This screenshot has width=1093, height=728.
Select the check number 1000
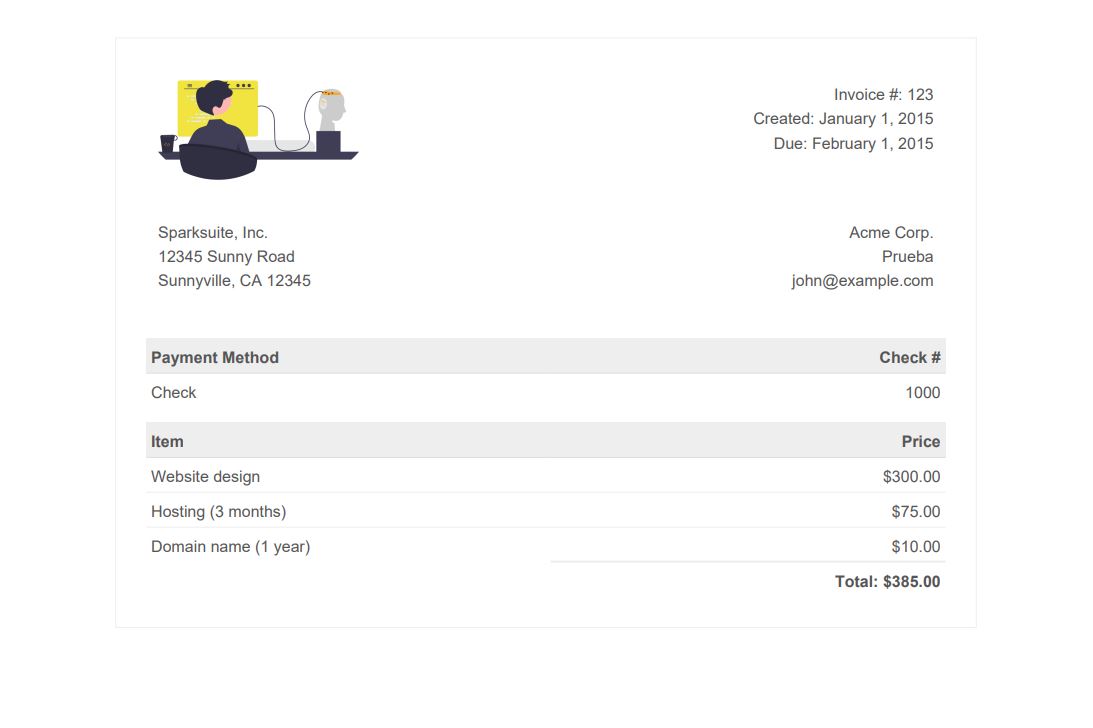922,393
